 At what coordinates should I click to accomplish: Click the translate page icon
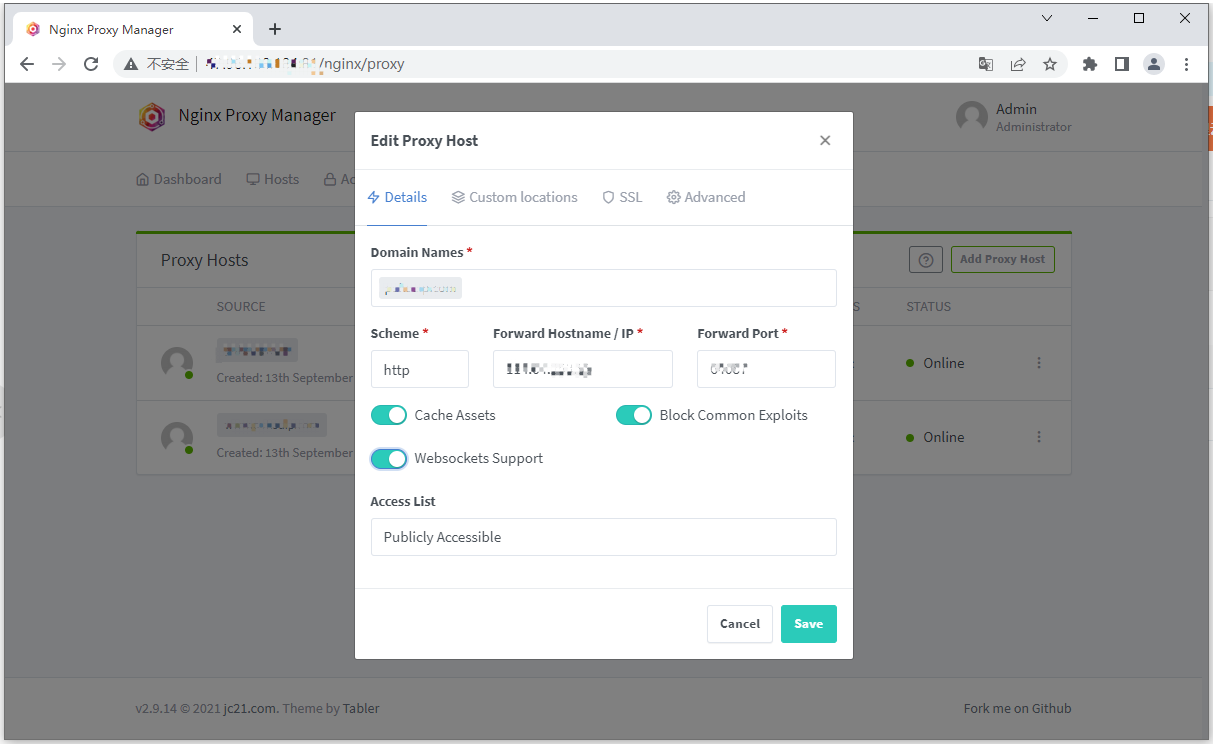pos(986,64)
